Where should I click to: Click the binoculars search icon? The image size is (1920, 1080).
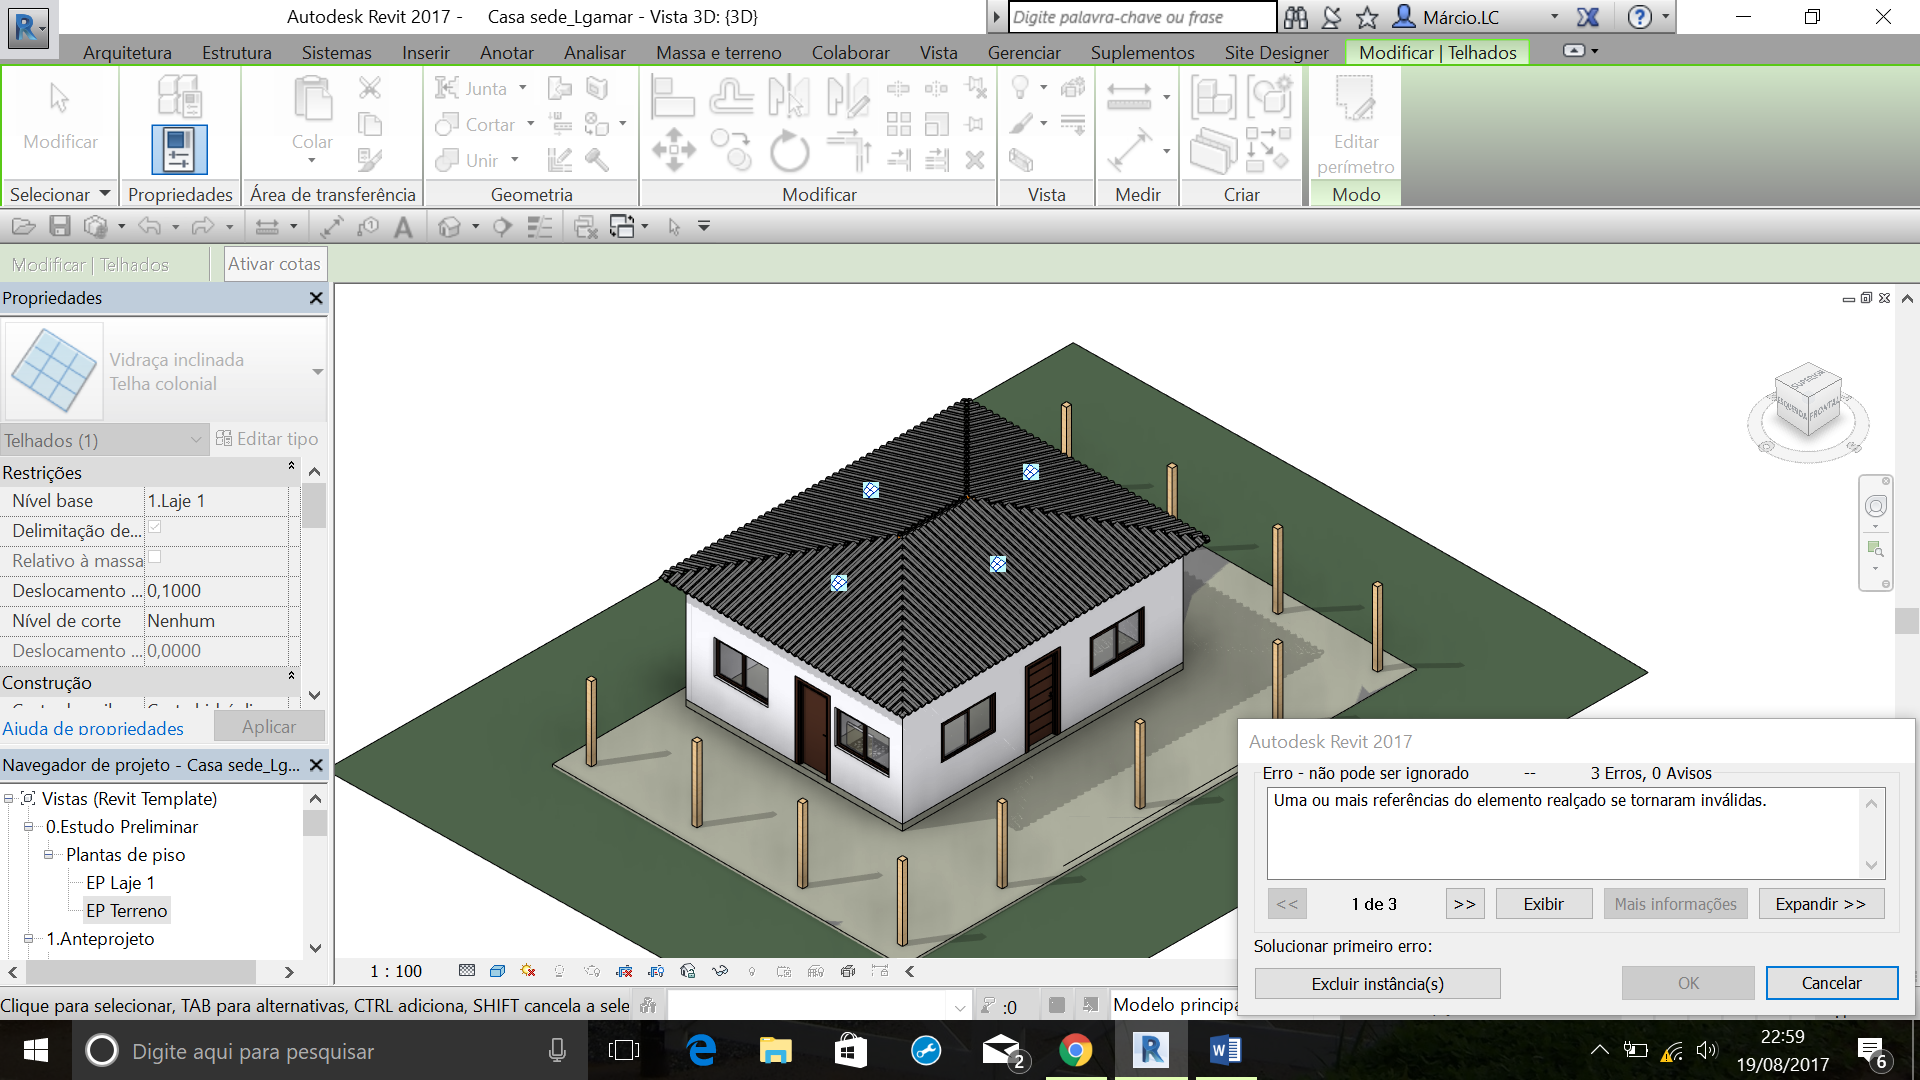[1296, 17]
